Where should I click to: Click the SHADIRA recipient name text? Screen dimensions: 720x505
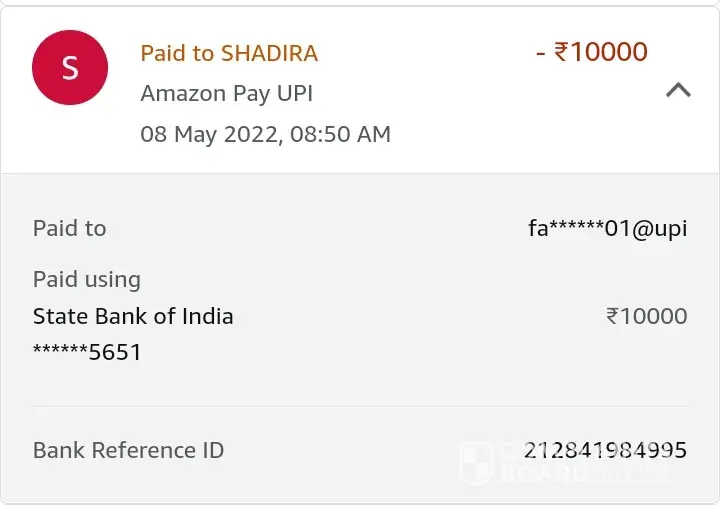tap(269, 53)
